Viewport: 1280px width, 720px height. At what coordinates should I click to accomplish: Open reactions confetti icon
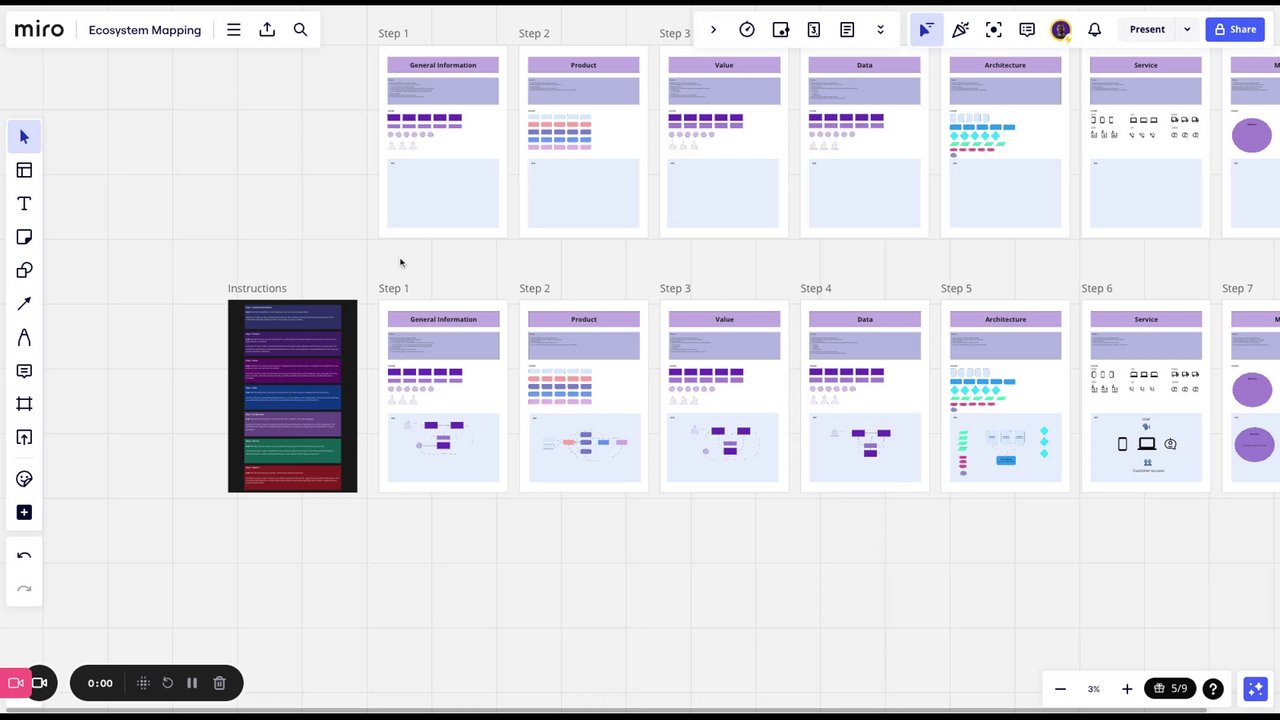960,30
